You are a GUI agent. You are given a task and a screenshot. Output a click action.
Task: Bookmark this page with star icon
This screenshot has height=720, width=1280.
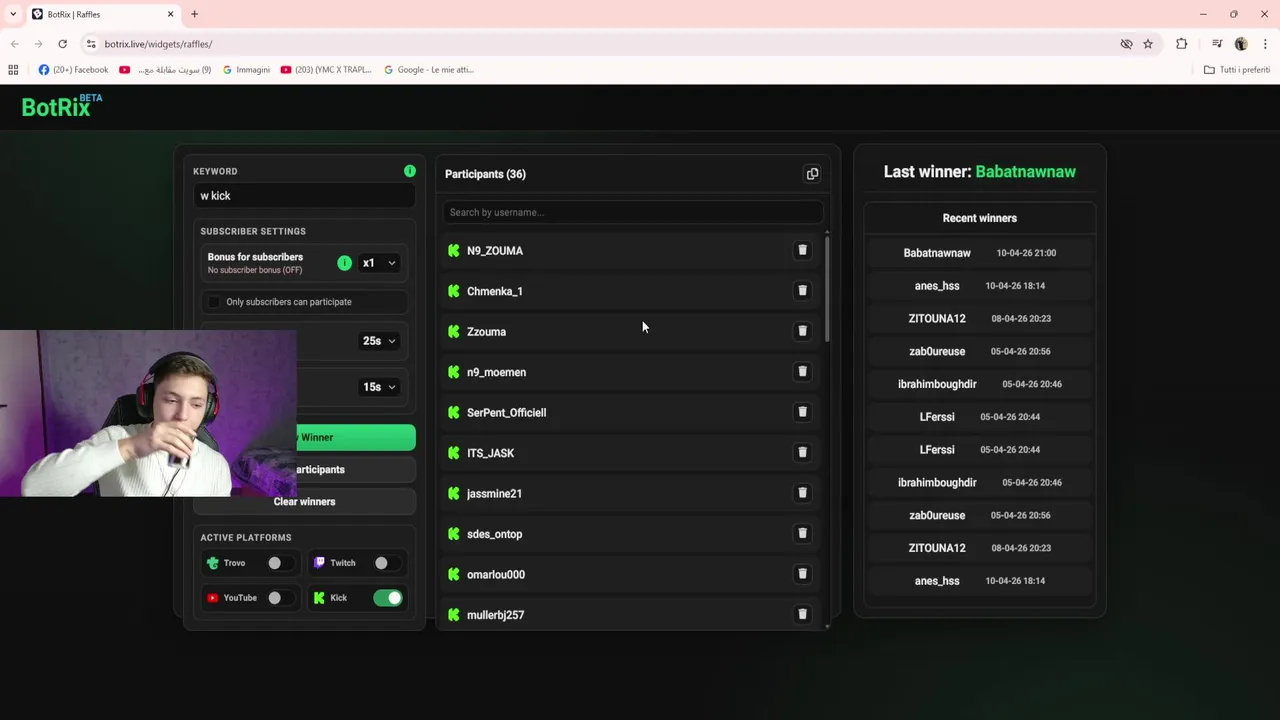1148,44
